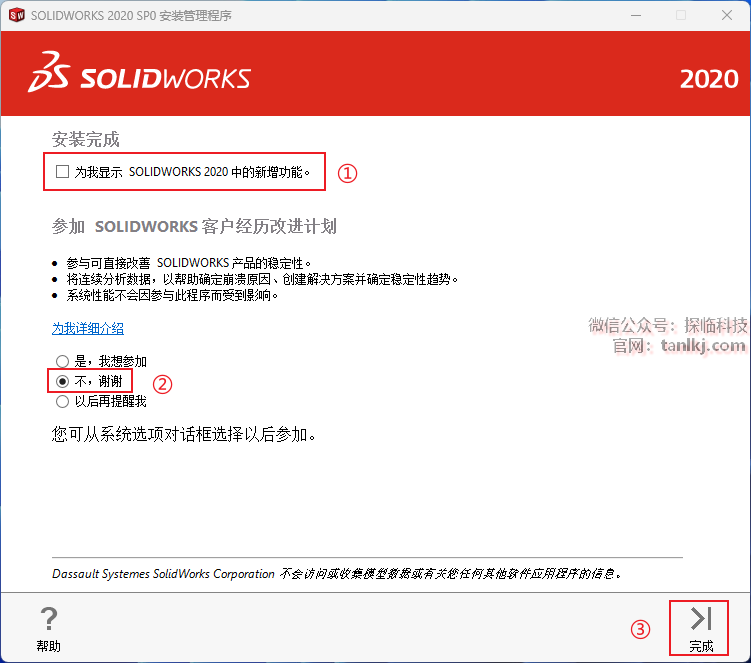Click the SOLIDWORKS logo in red banner

point(139,73)
